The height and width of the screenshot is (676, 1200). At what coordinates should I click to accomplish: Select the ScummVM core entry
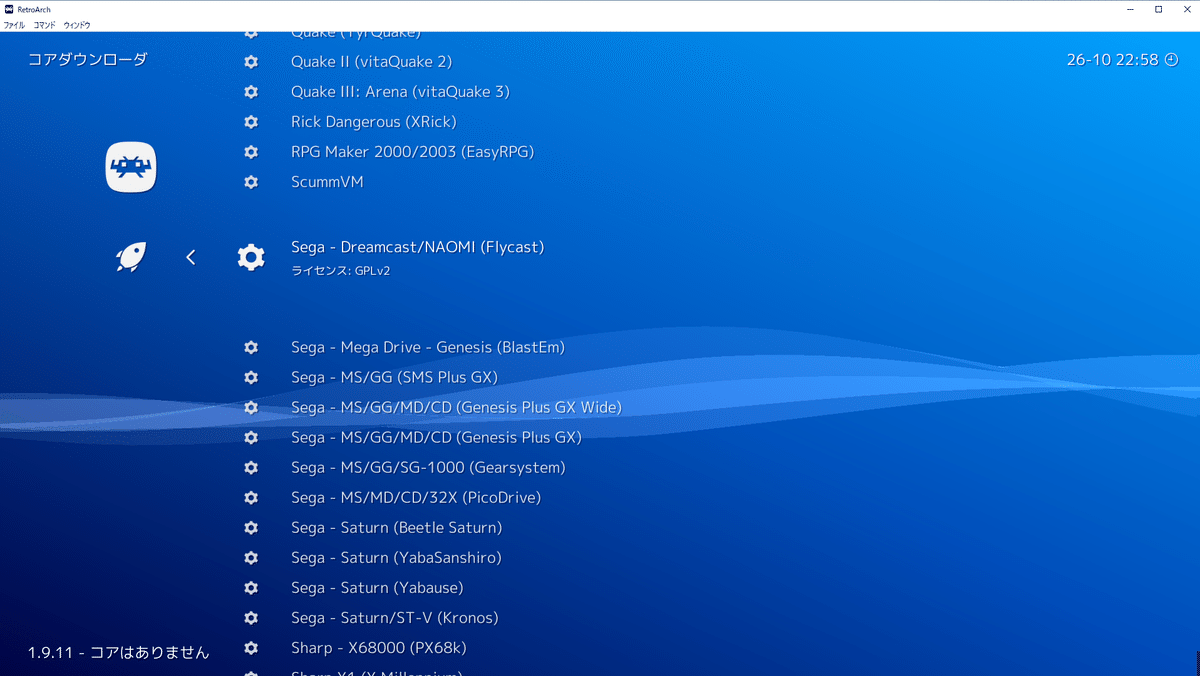(327, 182)
